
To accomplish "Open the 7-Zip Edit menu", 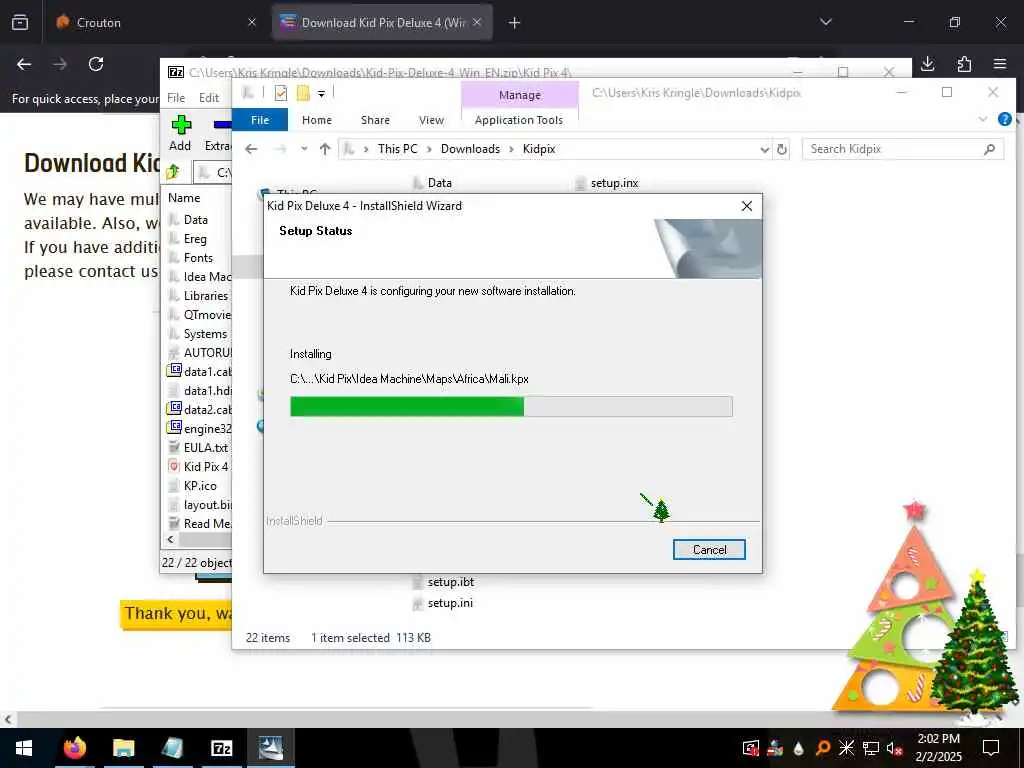I will pyautogui.click(x=209, y=98).
